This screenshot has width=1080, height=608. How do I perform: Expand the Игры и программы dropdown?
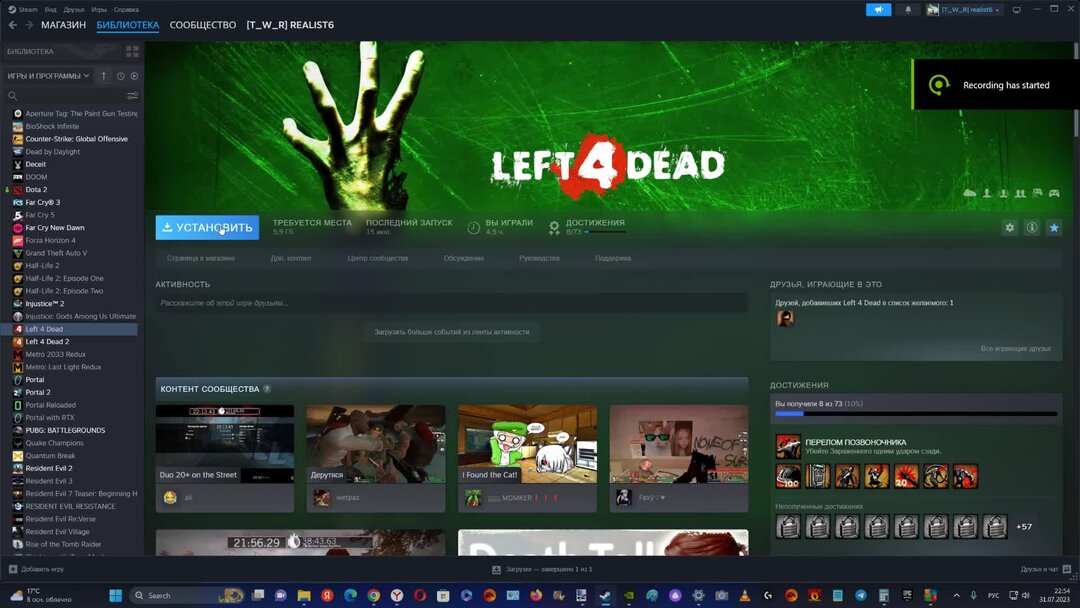(48, 76)
